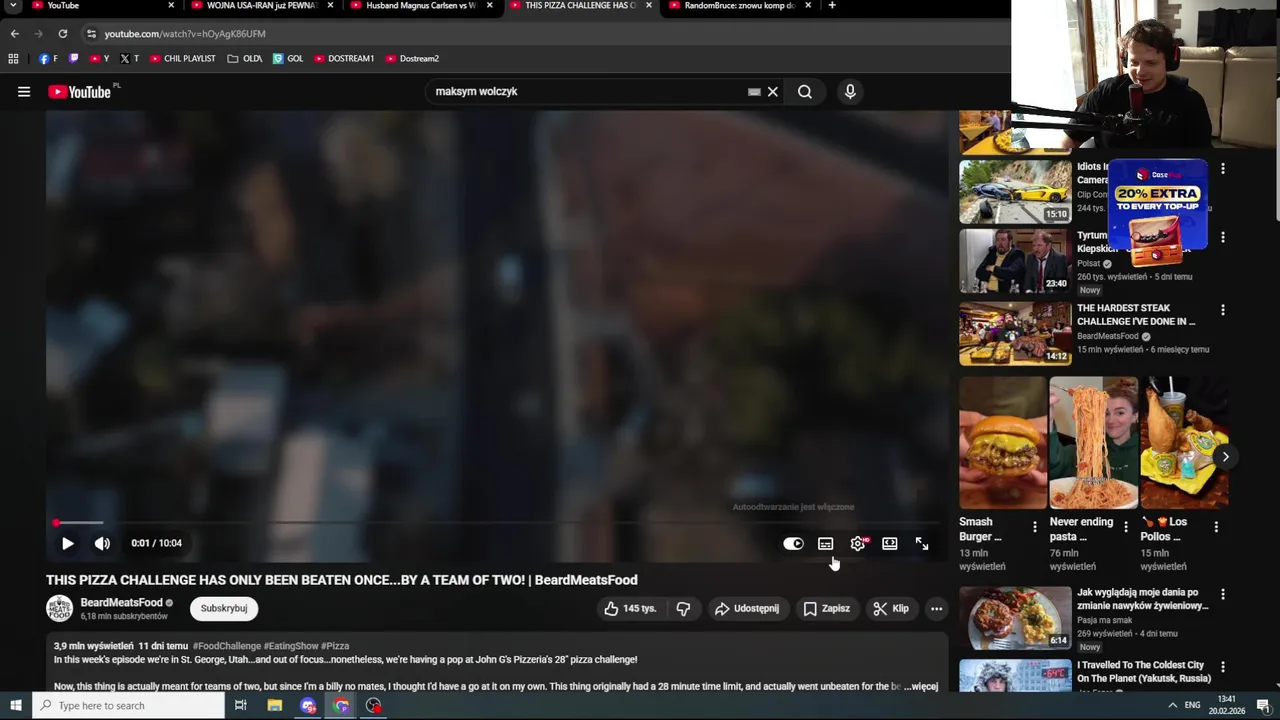Open Coldest City On The Planet video title
The height and width of the screenshot is (720, 1280).
click(1144, 671)
